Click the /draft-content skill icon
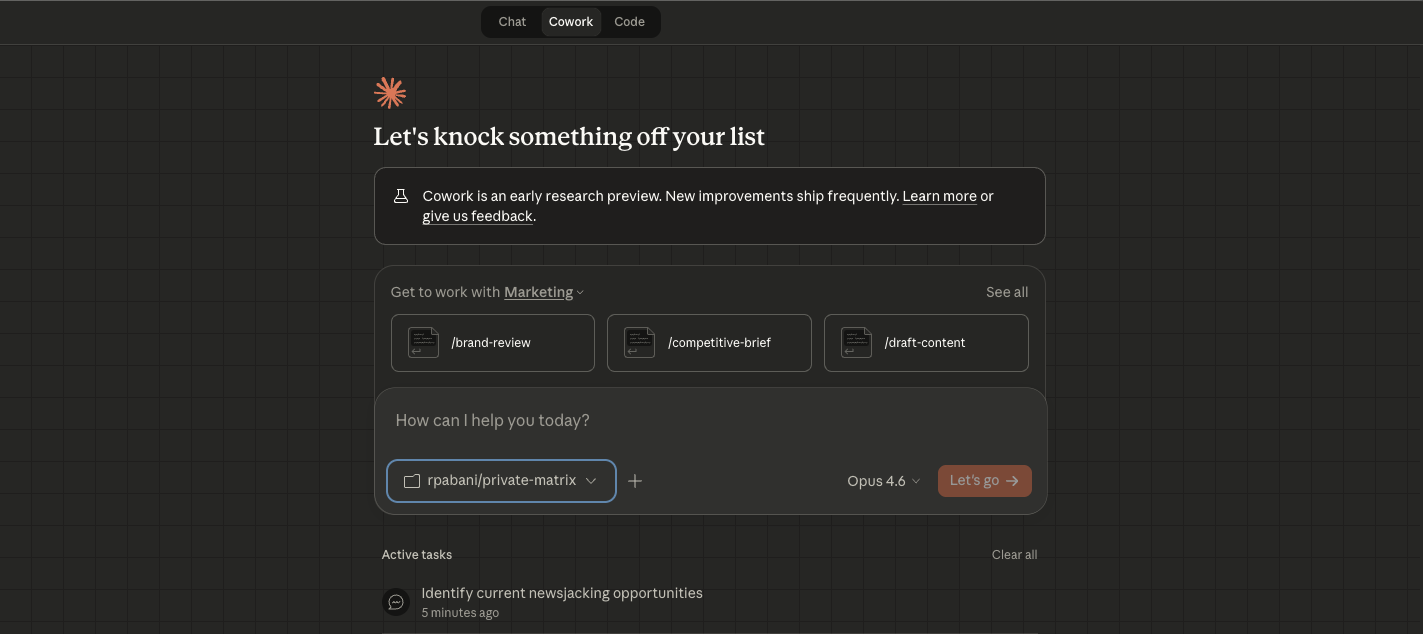Image resolution: width=1423 pixels, height=634 pixels. [855, 342]
